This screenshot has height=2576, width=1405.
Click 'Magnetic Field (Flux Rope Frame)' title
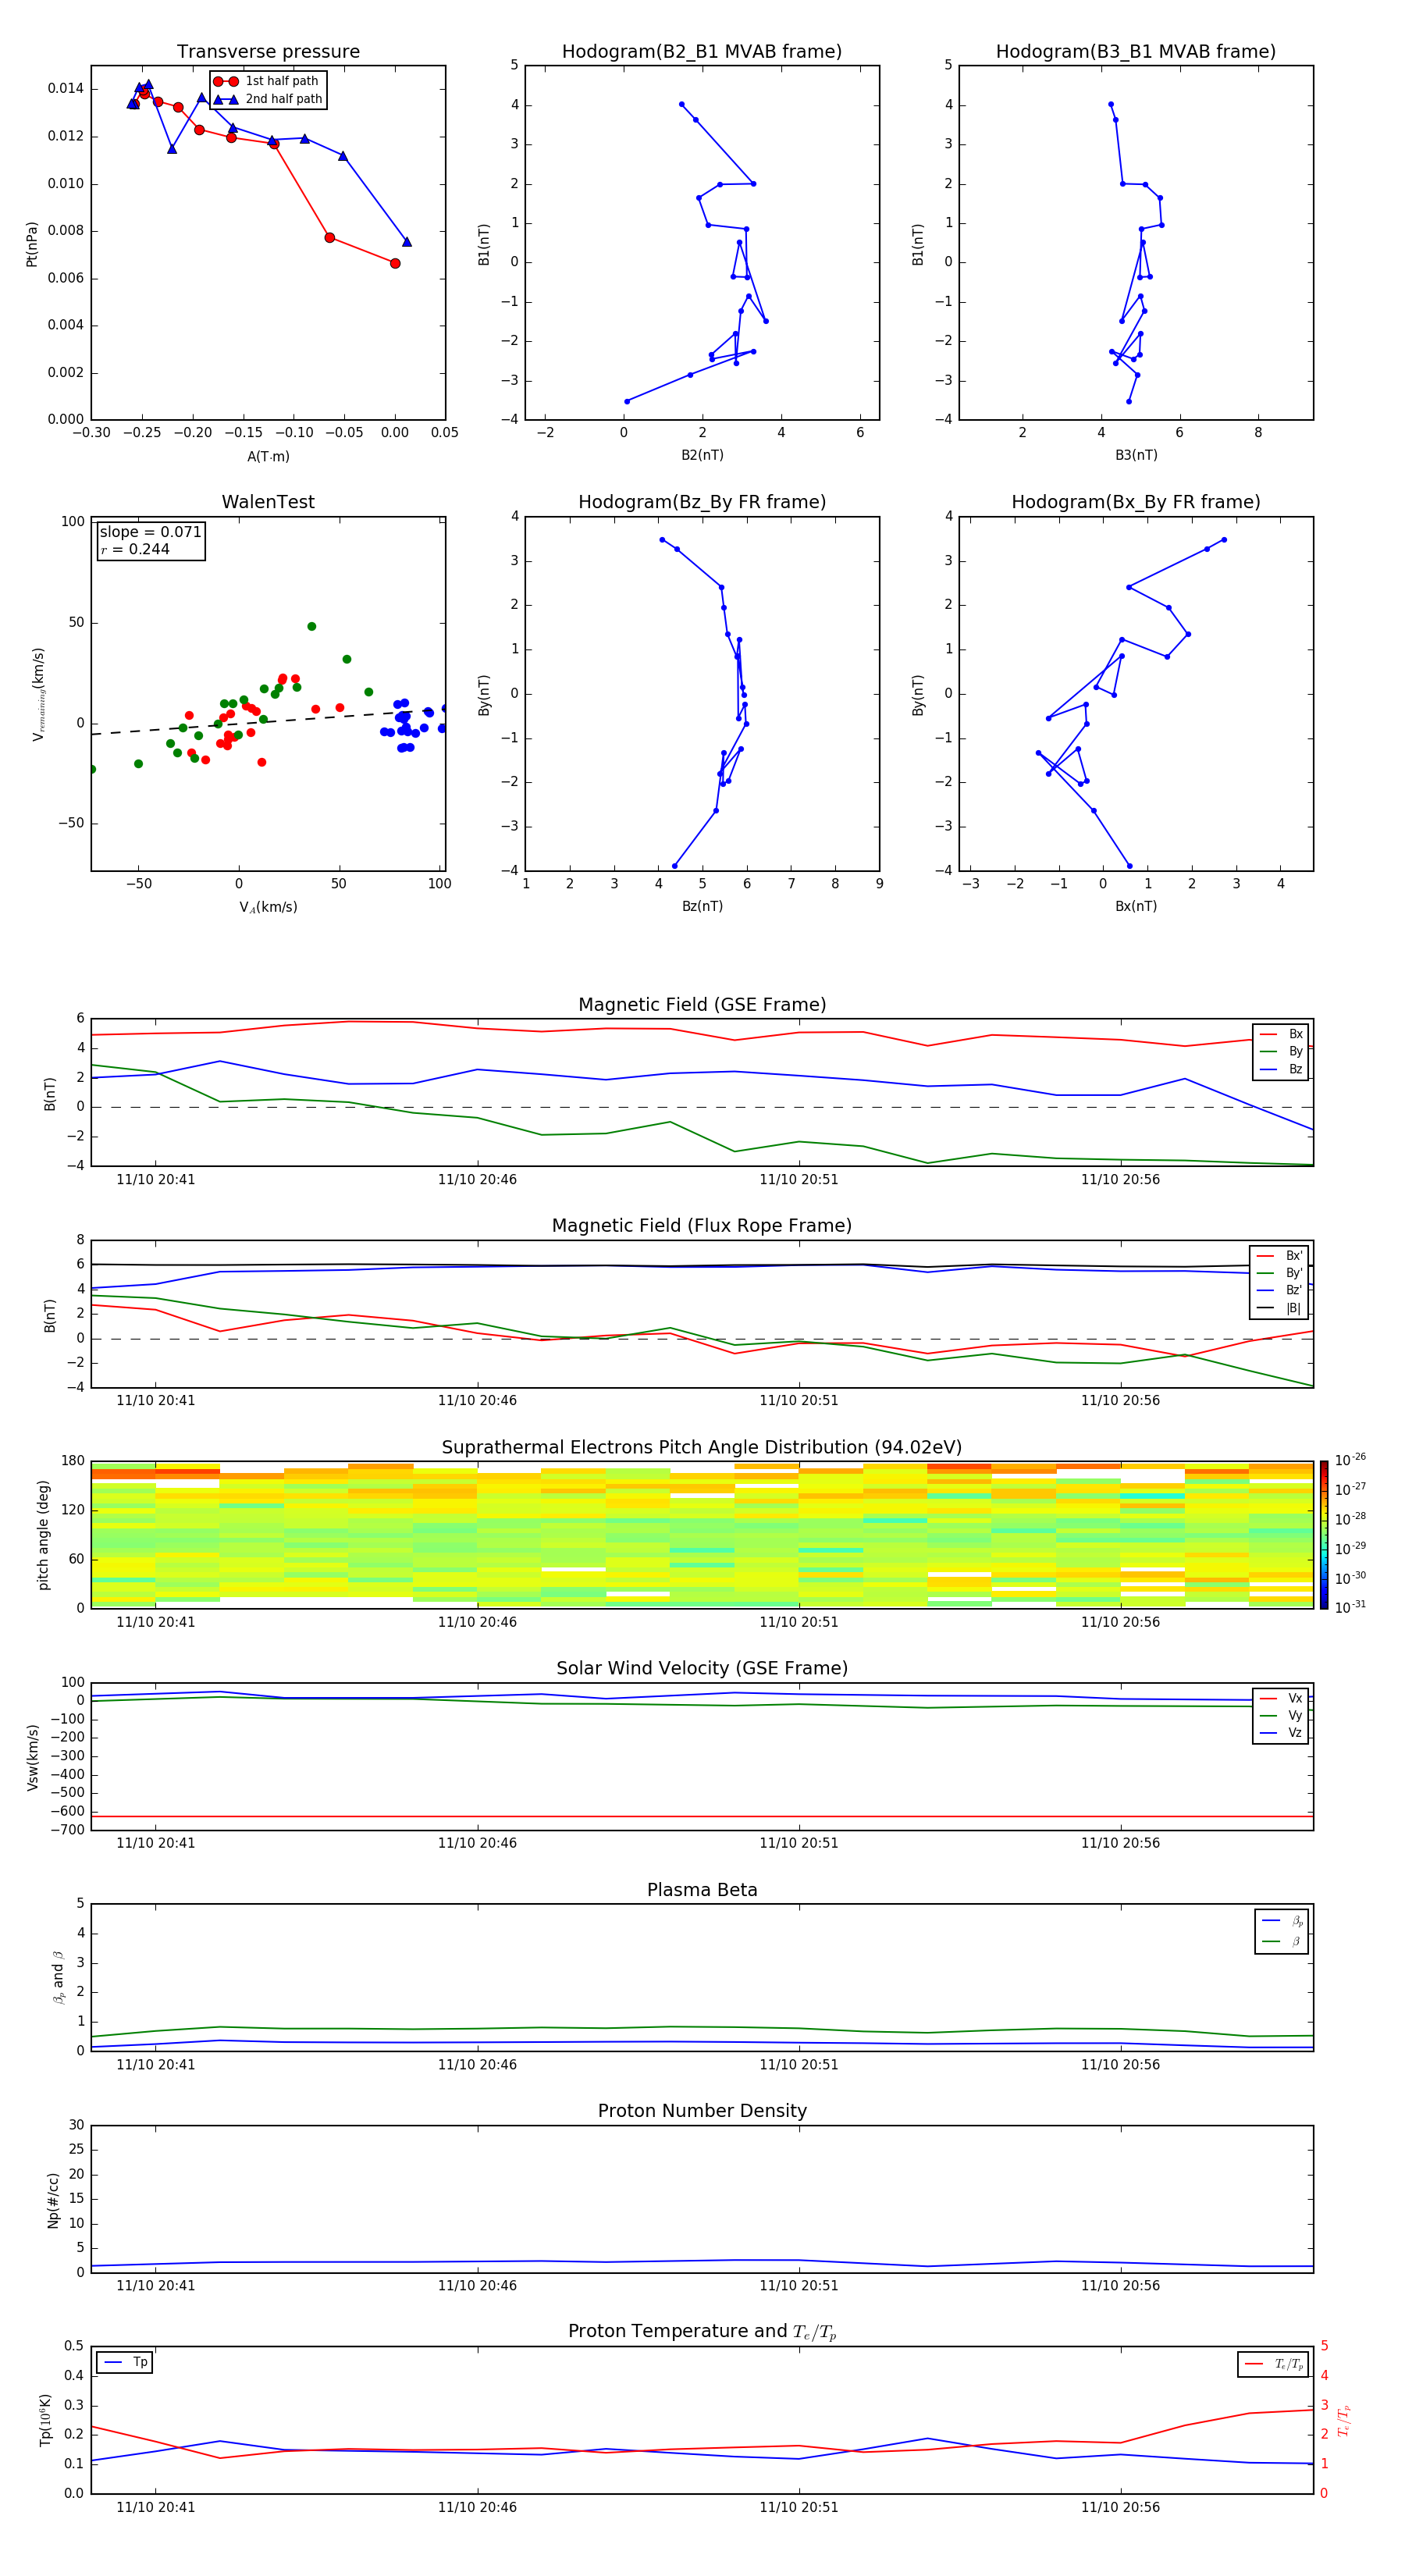coord(702,1226)
